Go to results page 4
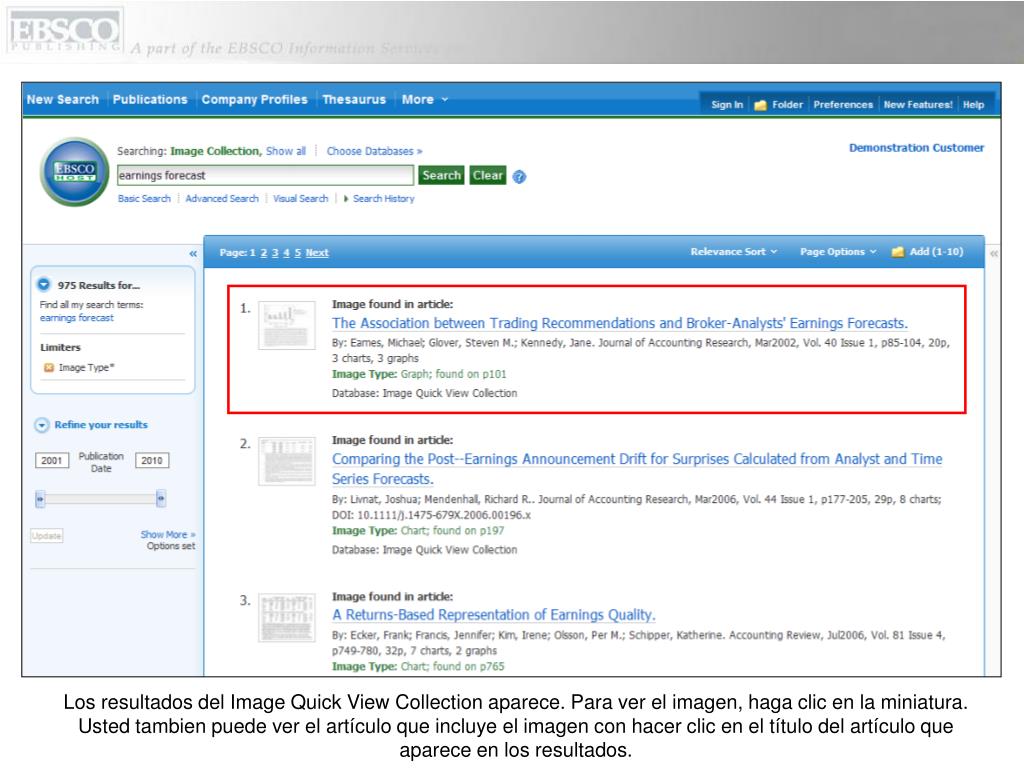This screenshot has height=768, width=1024. [x=286, y=253]
